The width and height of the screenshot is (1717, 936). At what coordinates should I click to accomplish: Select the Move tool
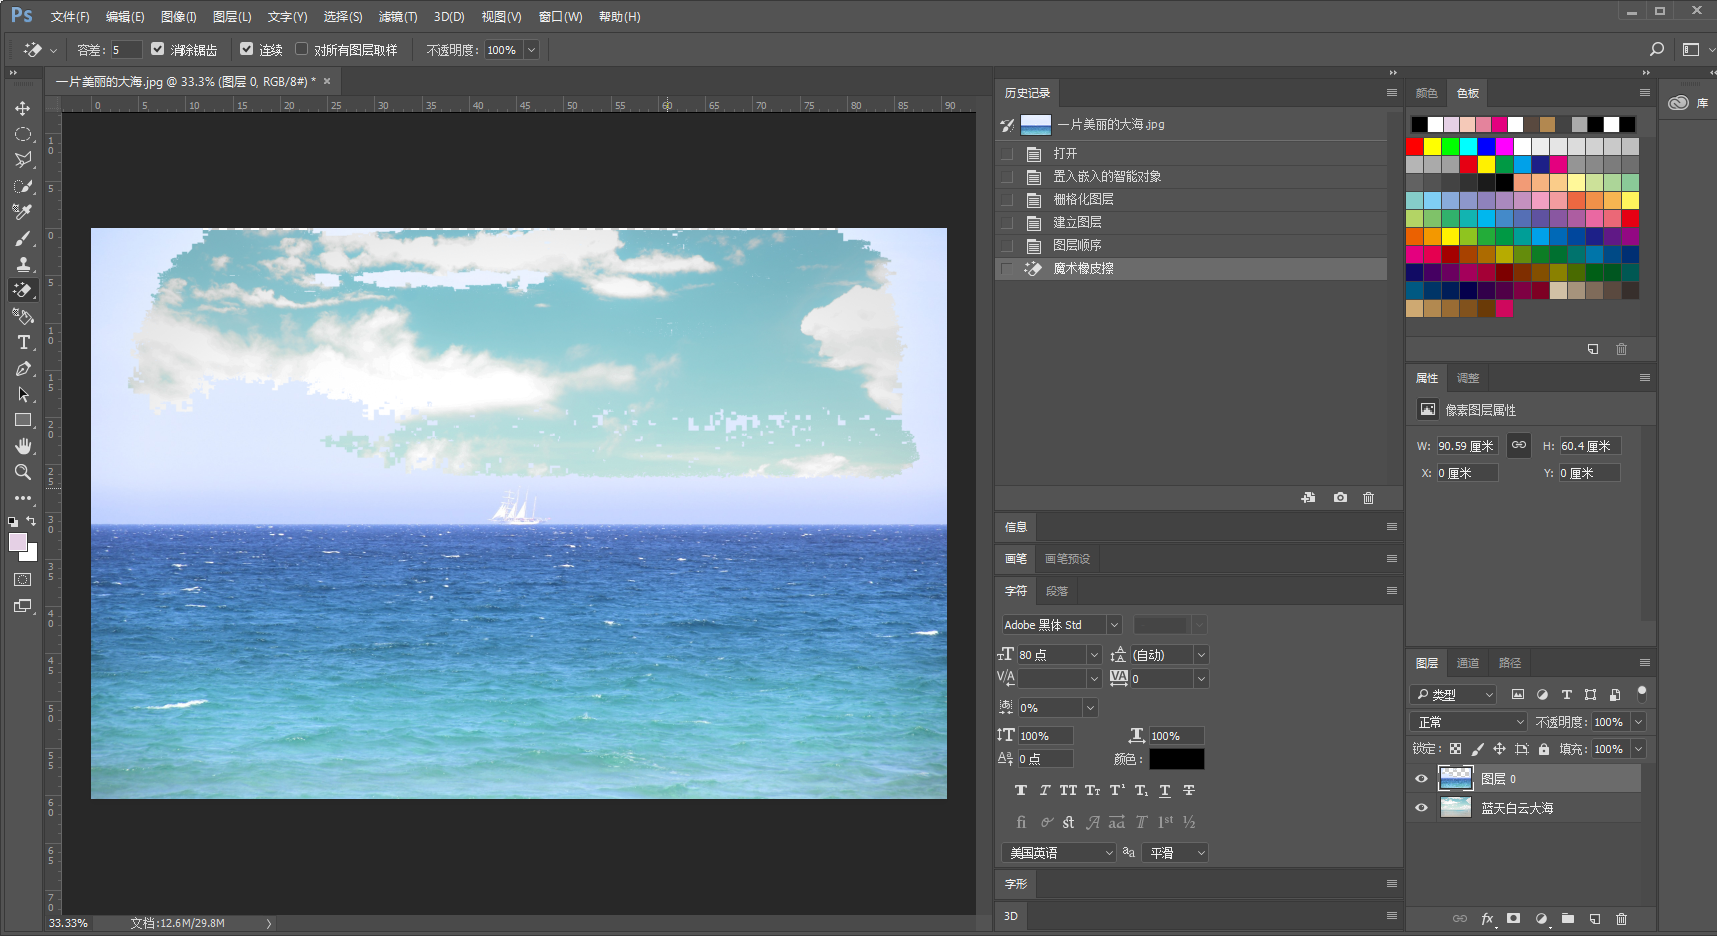point(22,108)
